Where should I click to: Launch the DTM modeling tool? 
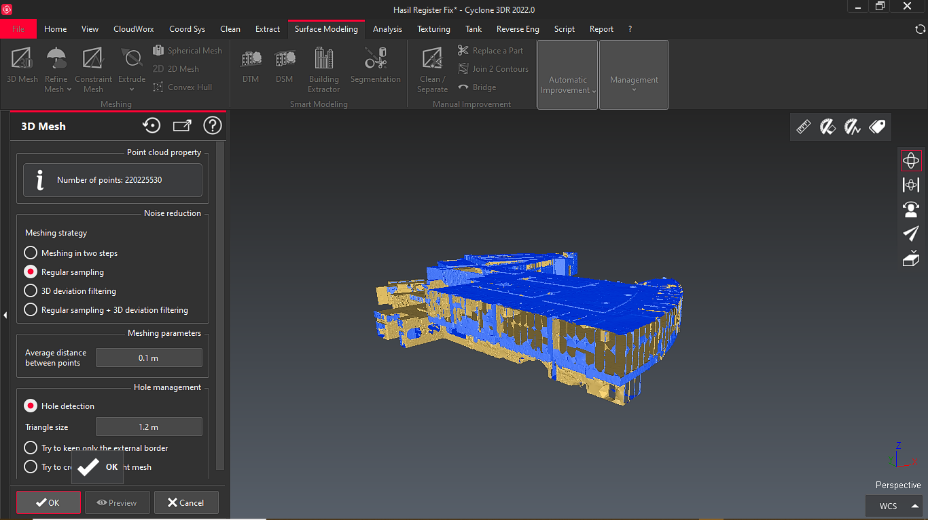tap(250, 65)
